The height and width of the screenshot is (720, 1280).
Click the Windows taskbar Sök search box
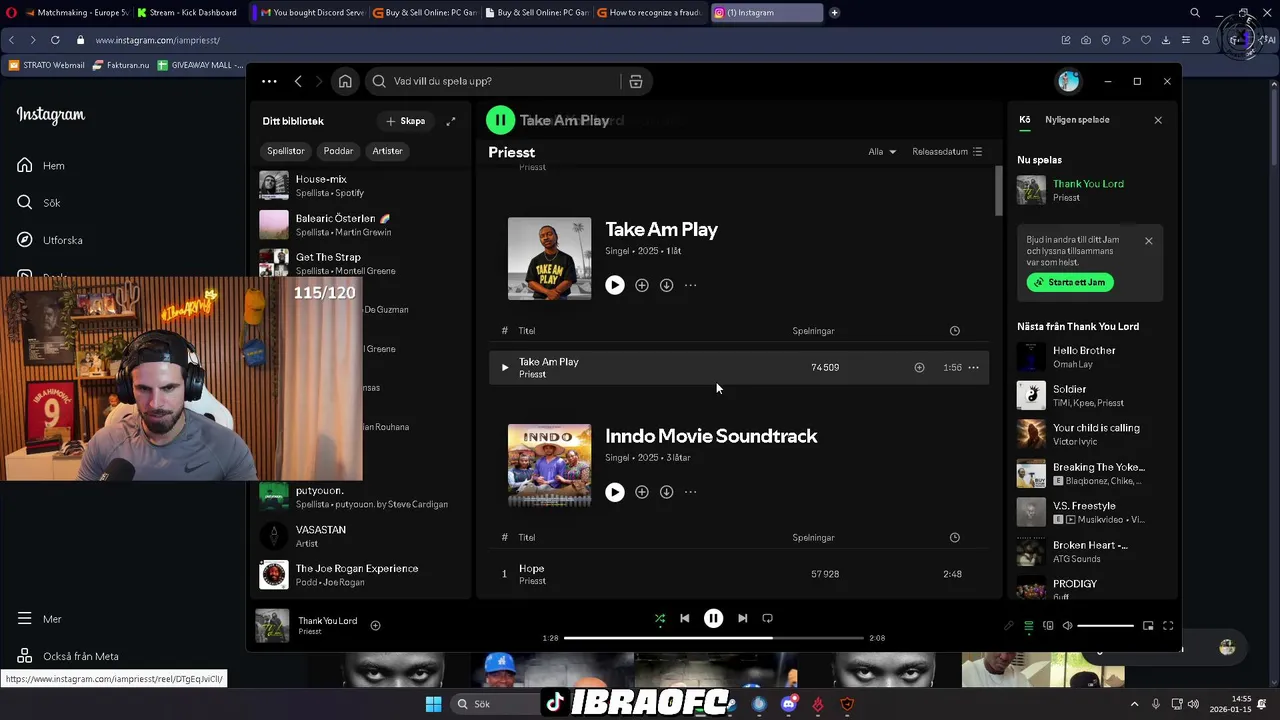[495, 704]
